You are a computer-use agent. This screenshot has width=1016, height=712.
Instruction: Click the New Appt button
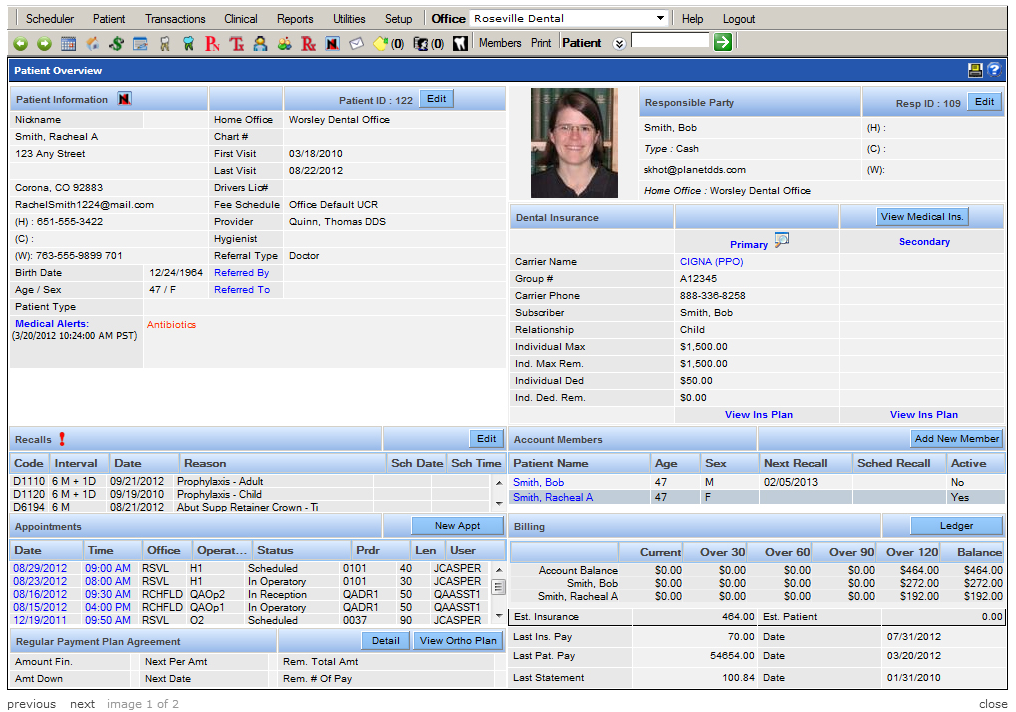[457, 525]
